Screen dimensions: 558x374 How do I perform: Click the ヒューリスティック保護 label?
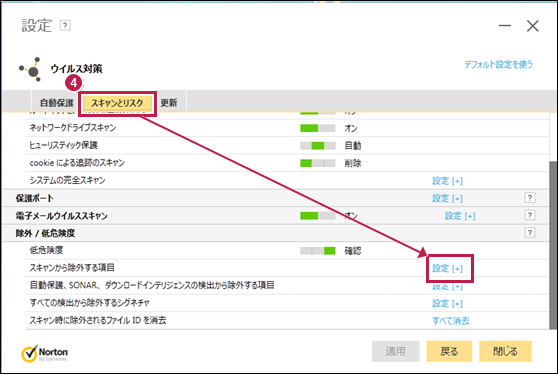click(63, 145)
